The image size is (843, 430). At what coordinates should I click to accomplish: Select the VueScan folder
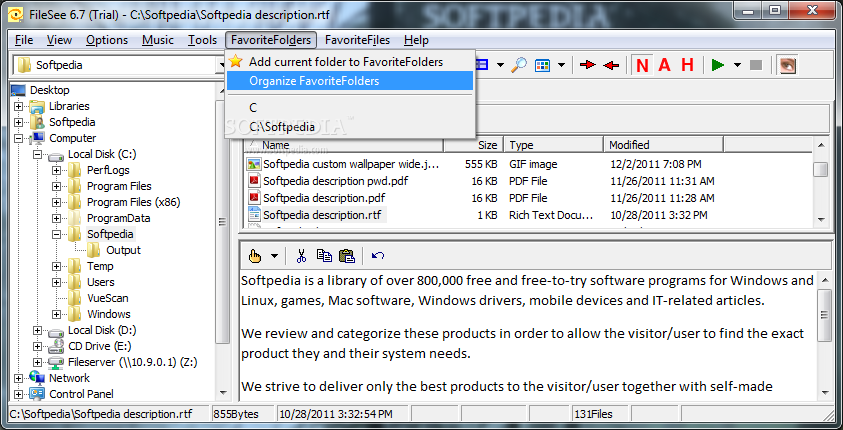(108, 298)
